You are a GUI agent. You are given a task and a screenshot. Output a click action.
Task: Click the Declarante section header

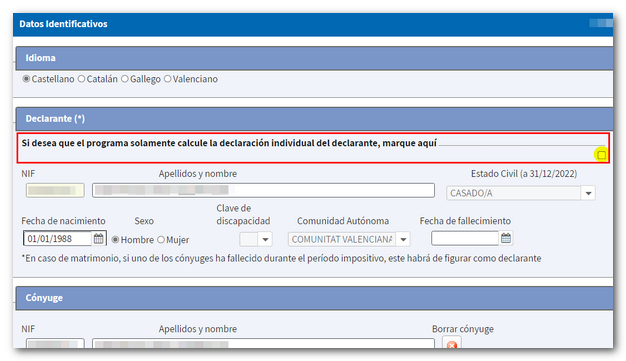(x=314, y=119)
